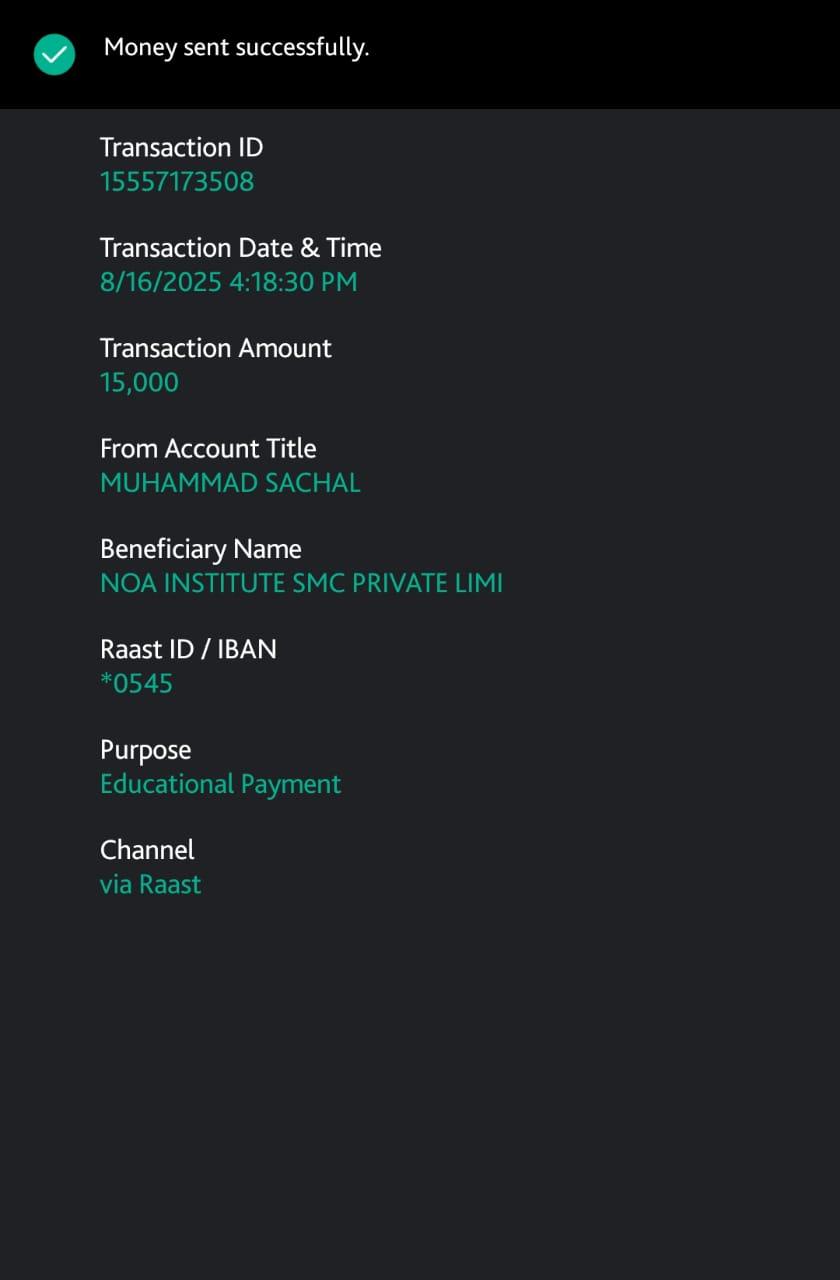Click the Transaction ID label

[x=181, y=147]
